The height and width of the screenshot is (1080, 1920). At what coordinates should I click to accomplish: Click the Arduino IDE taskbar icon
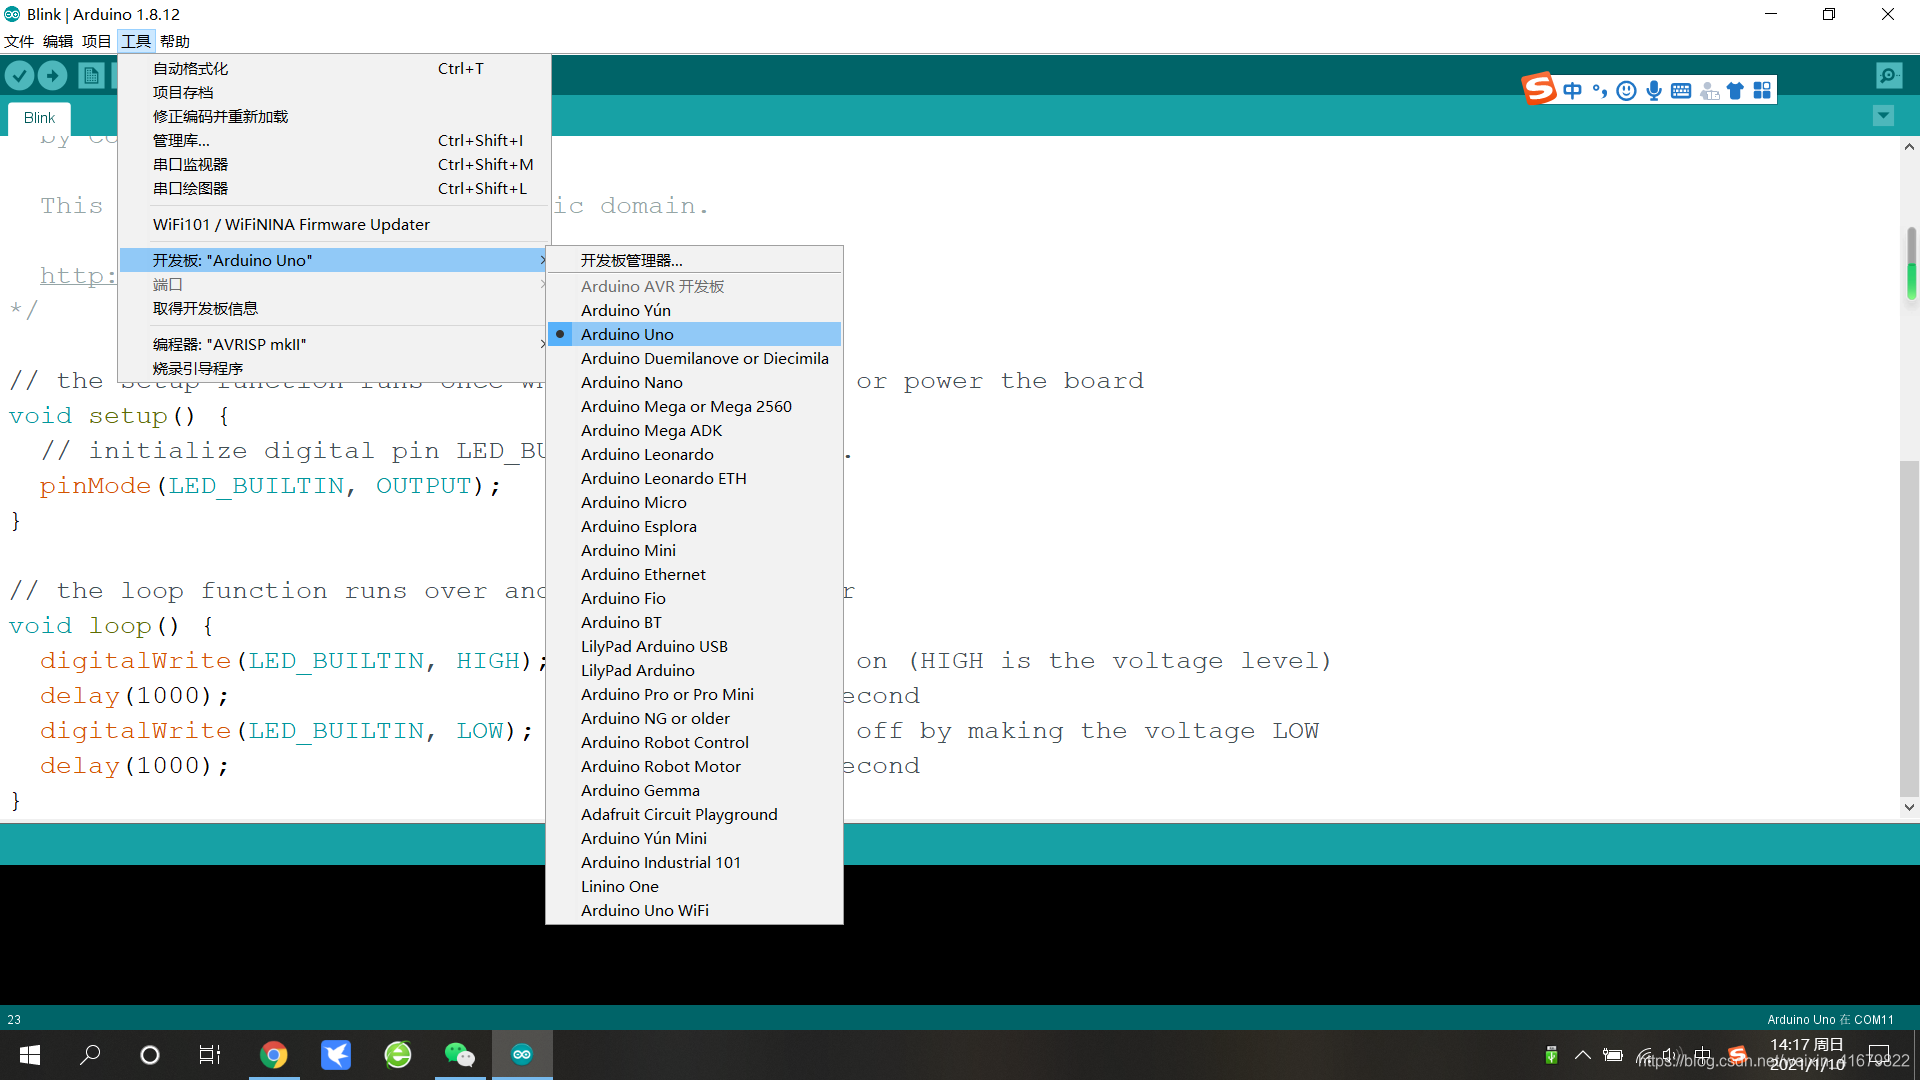[x=522, y=1055]
